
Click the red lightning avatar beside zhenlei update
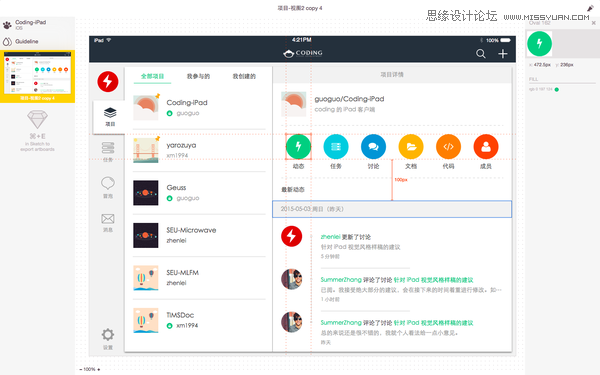tap(292, 236)
